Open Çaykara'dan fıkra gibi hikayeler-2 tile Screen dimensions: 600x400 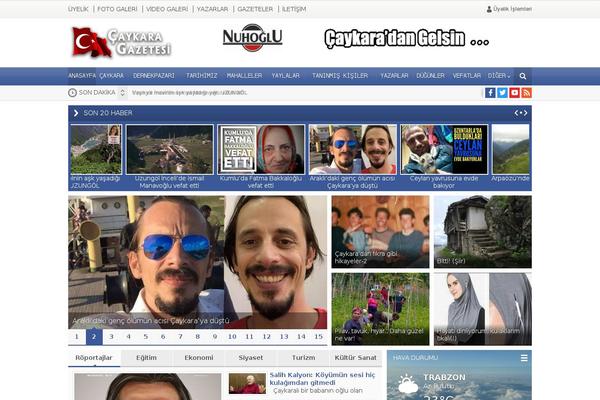380,232
